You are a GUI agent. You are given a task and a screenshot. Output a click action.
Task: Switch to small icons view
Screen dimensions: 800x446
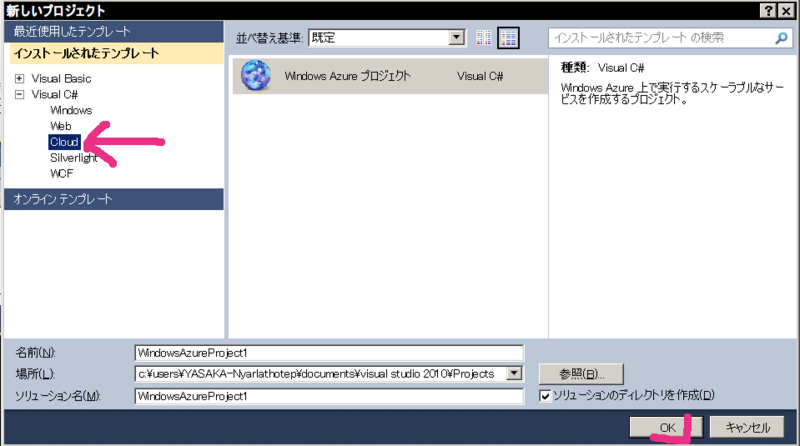[483, 38]
